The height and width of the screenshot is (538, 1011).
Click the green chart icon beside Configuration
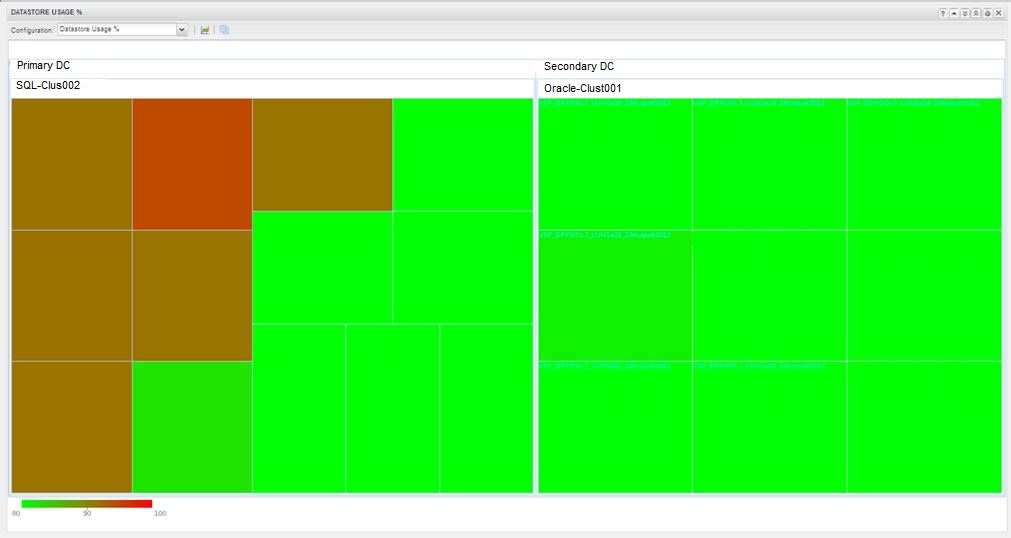click(x=205, y=30)
